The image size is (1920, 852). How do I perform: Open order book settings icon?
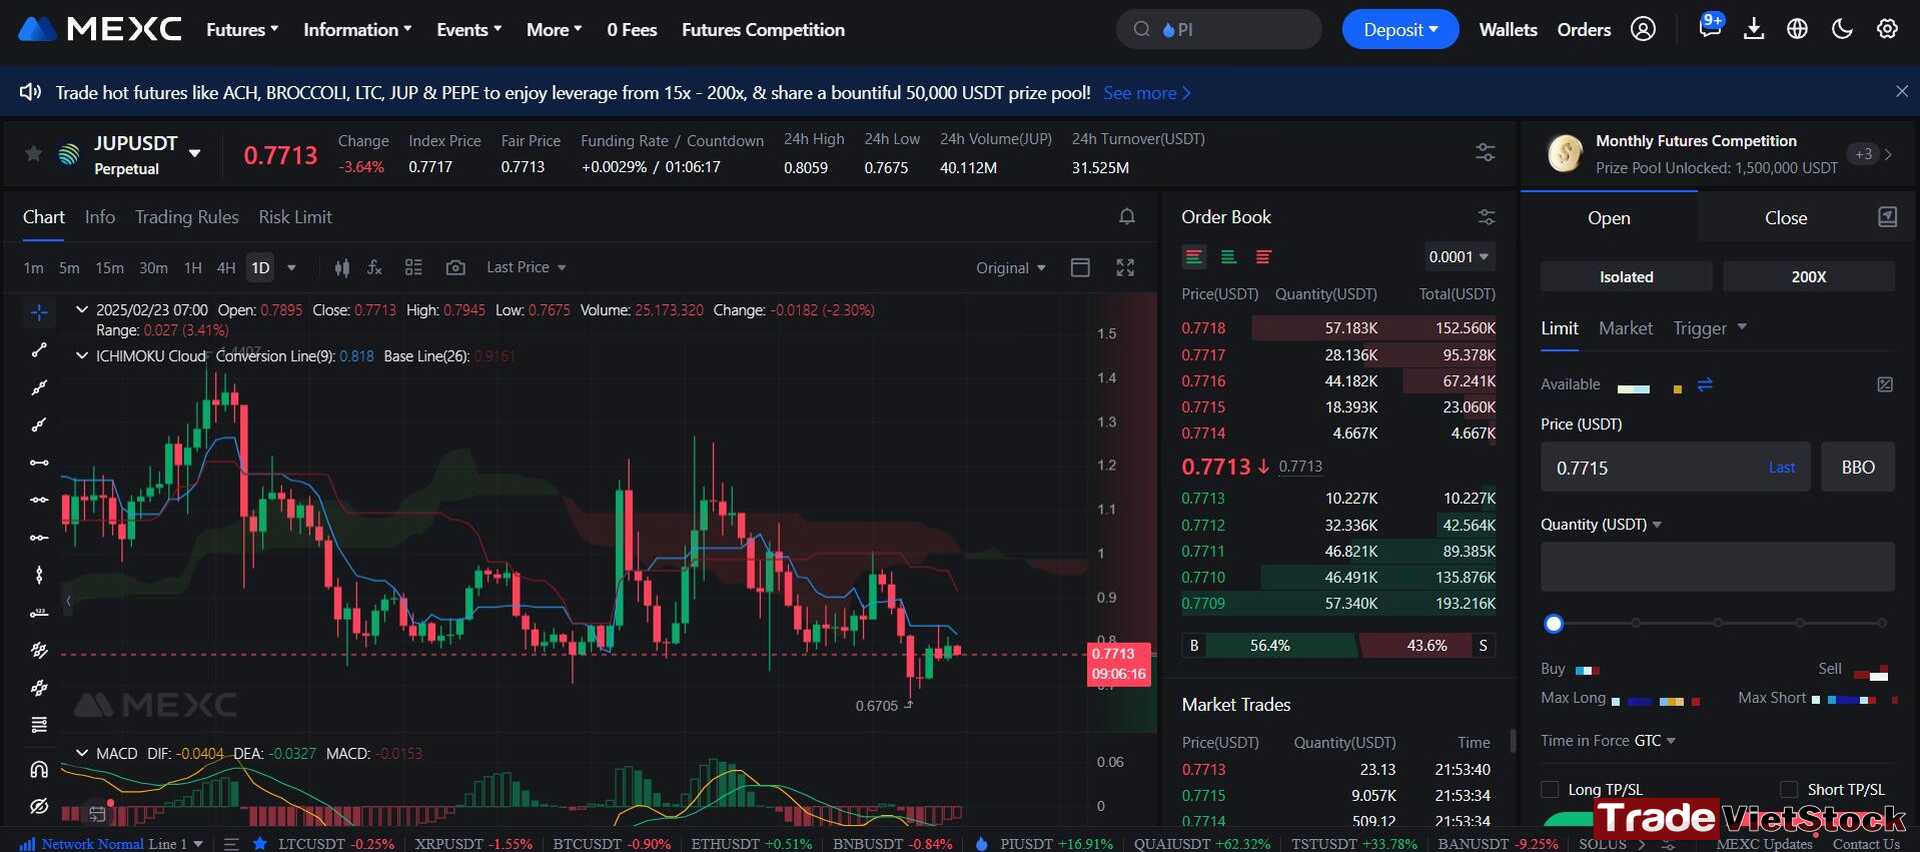pos(1486,217)
